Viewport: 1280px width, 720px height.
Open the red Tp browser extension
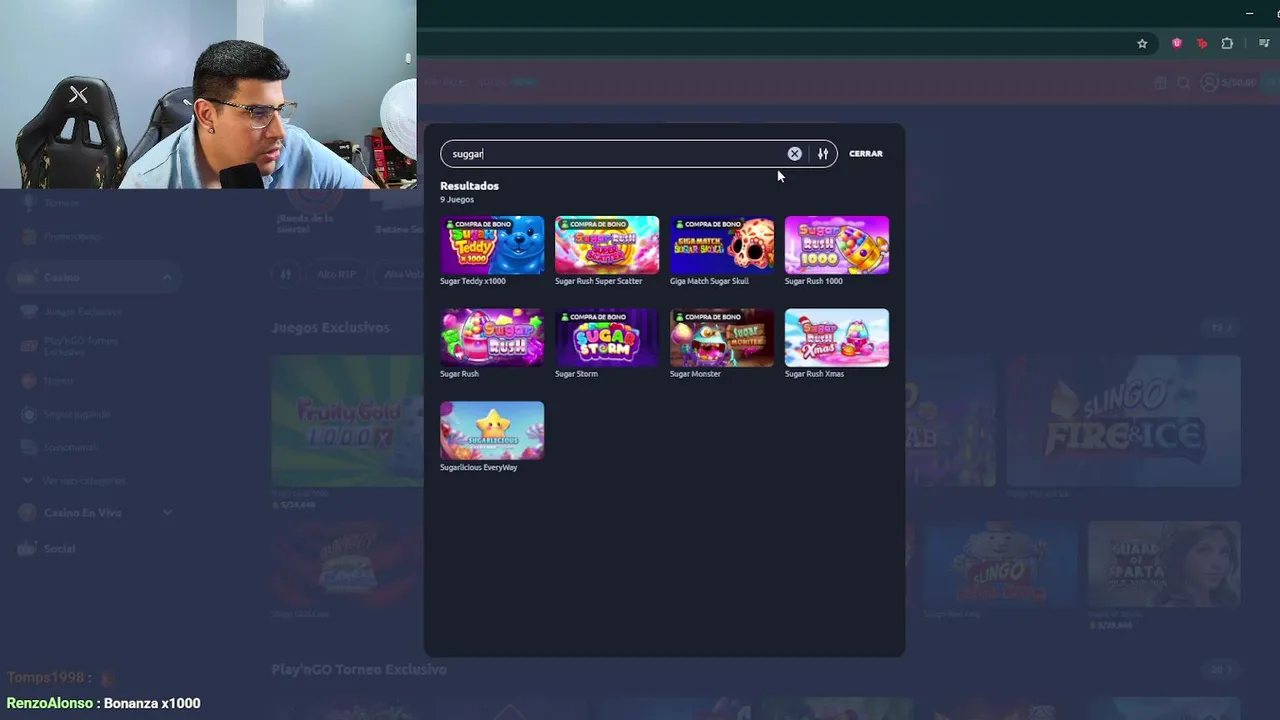1201,44
